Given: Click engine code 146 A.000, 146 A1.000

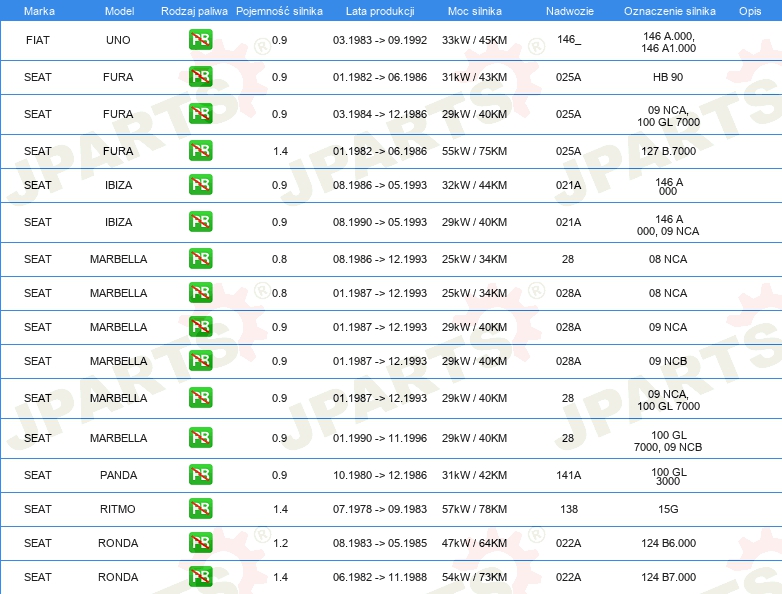Looking at the screenshot, I should coord(668,42).
